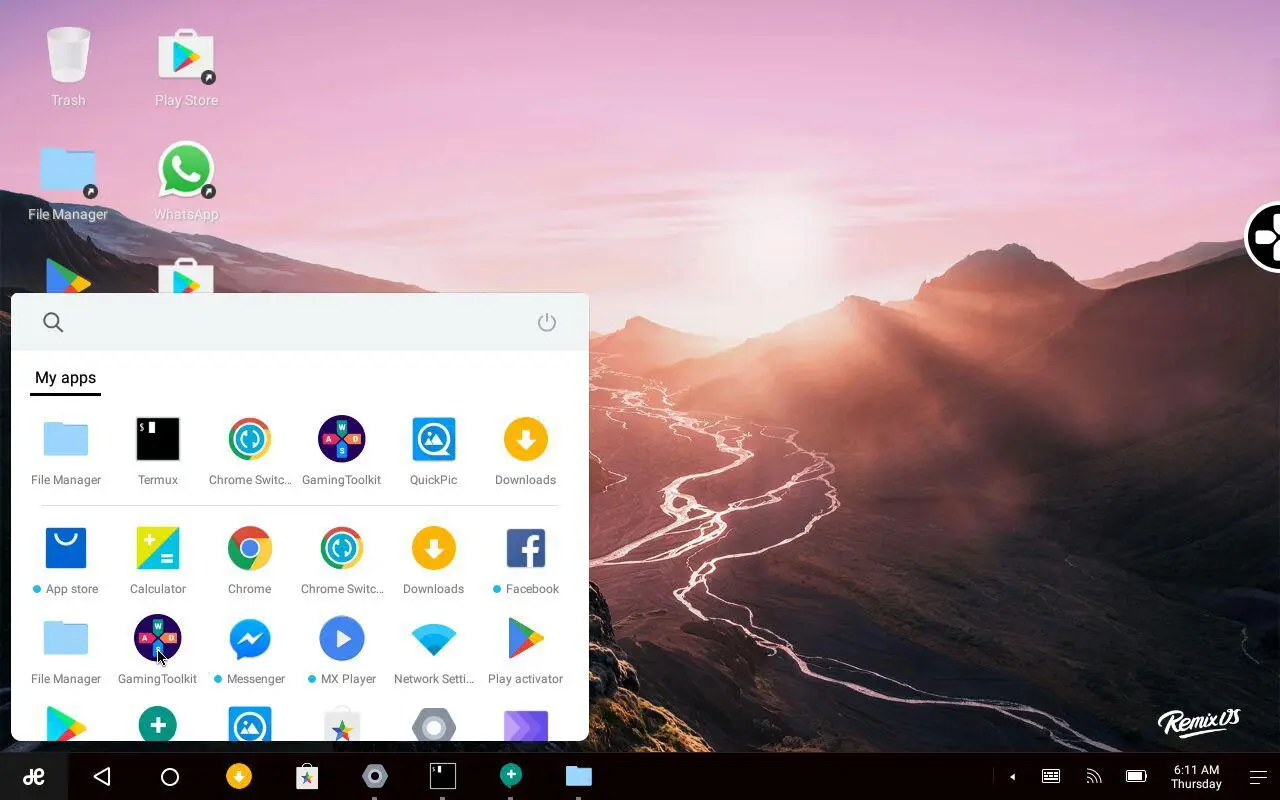Switch to the My apps tab
Viewport: 1280px width, 800px height.
click(x=65, y=378)
